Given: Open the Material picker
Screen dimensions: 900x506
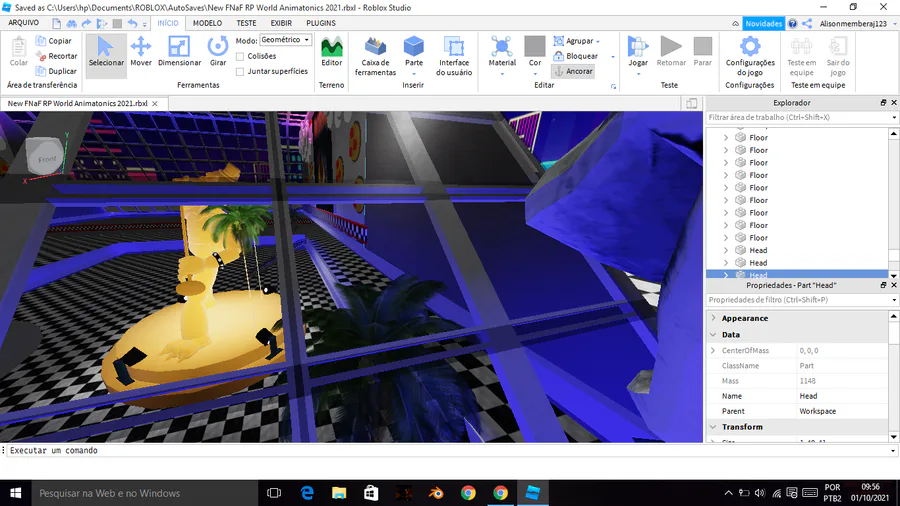Looking at the screenshot, I should coord(502,50).
